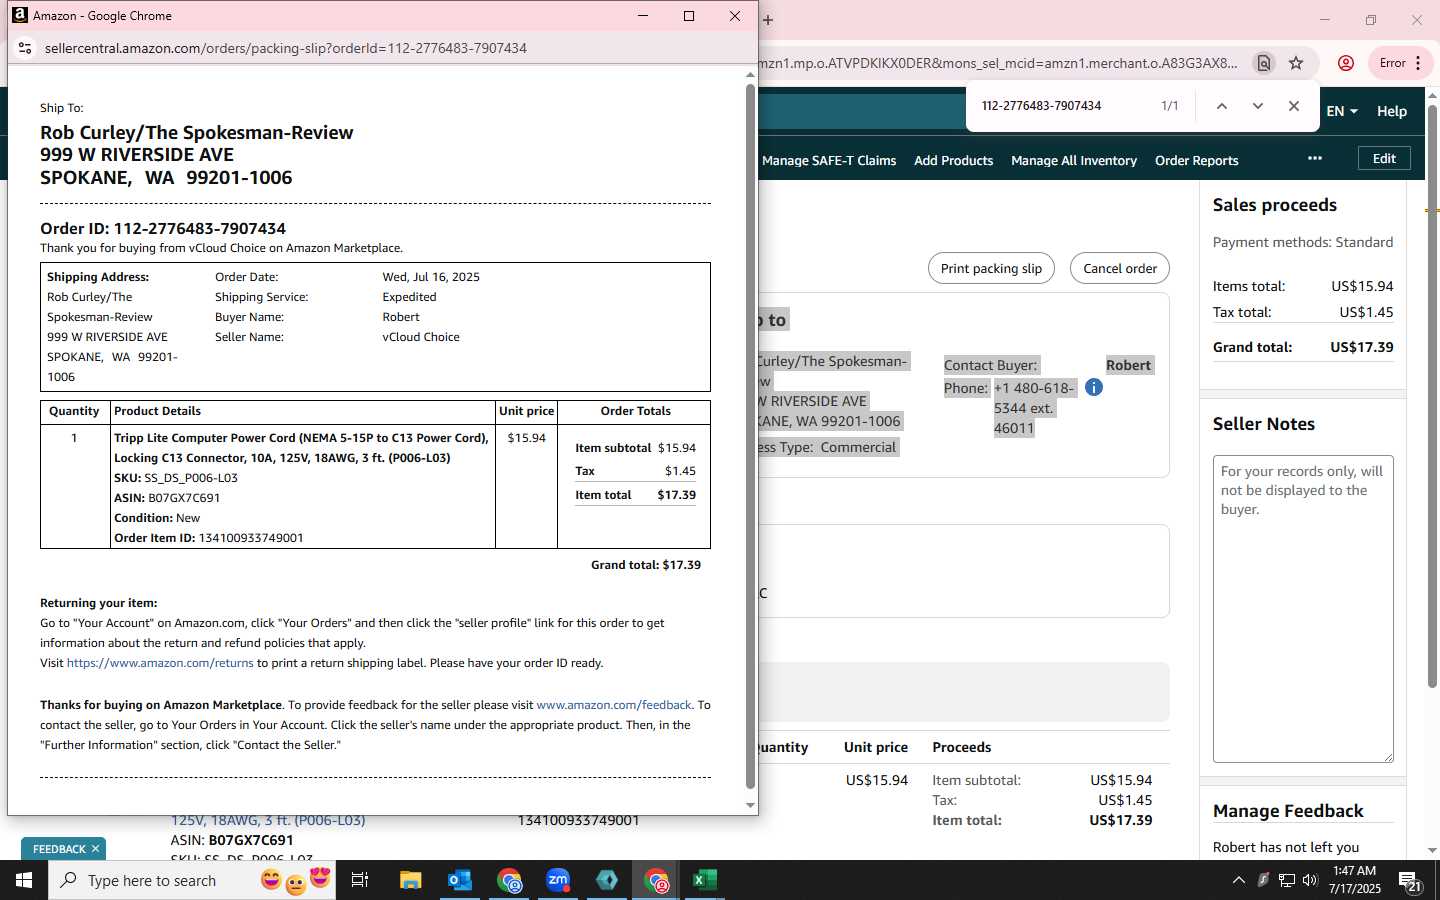Click the active Chrome icon next to Excel
The image size is (1440, 900).
pyautogui.click(x=656, y=880)
